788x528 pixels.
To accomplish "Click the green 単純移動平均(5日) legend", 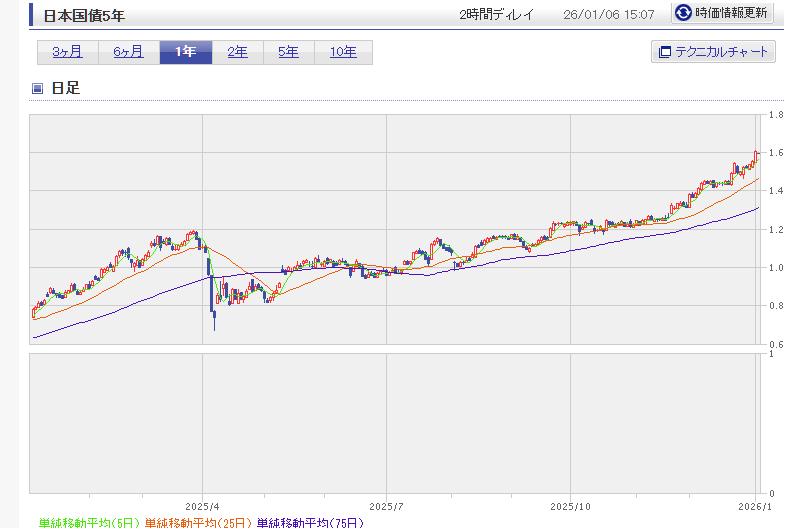I will pos(88,522).
